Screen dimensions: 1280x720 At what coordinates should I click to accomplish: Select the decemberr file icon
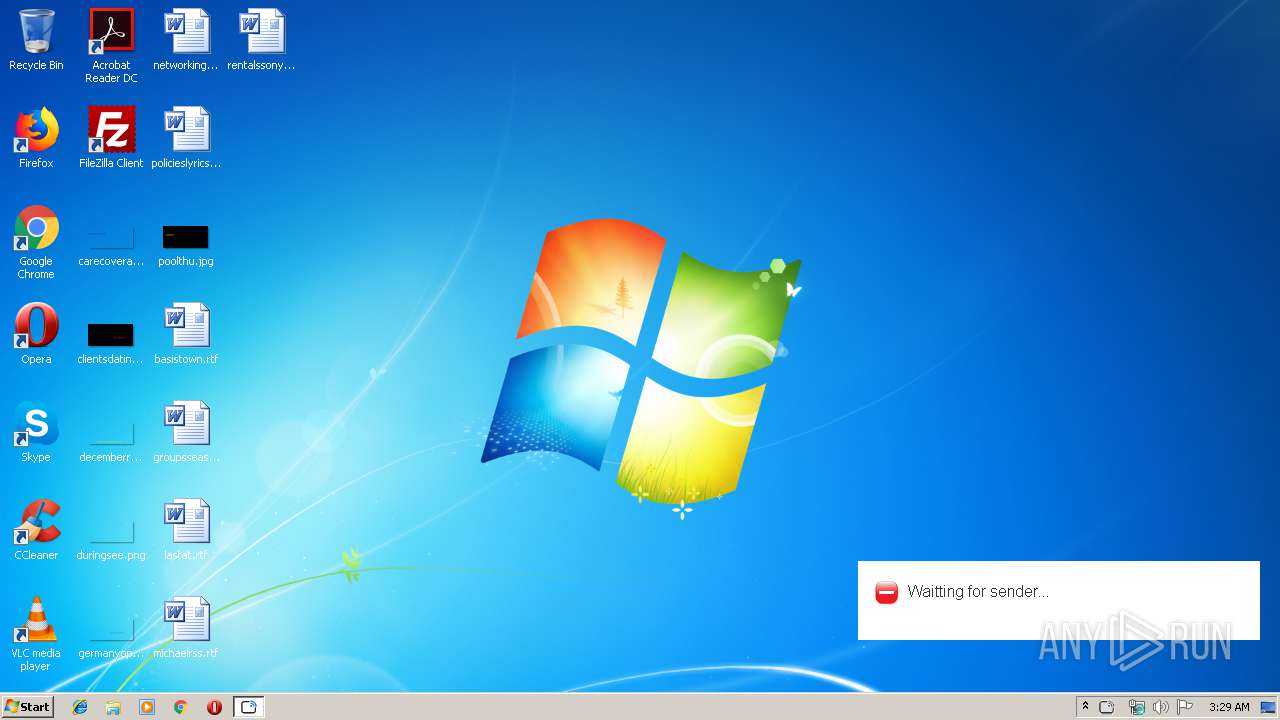(x=111, y=440)
